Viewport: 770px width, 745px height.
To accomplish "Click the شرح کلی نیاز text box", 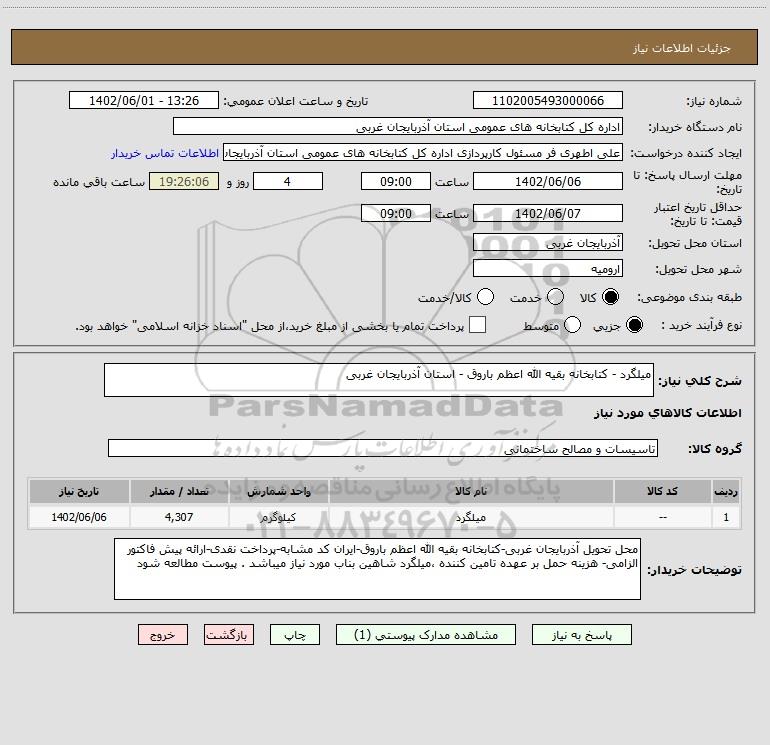I will pos(379,380).
